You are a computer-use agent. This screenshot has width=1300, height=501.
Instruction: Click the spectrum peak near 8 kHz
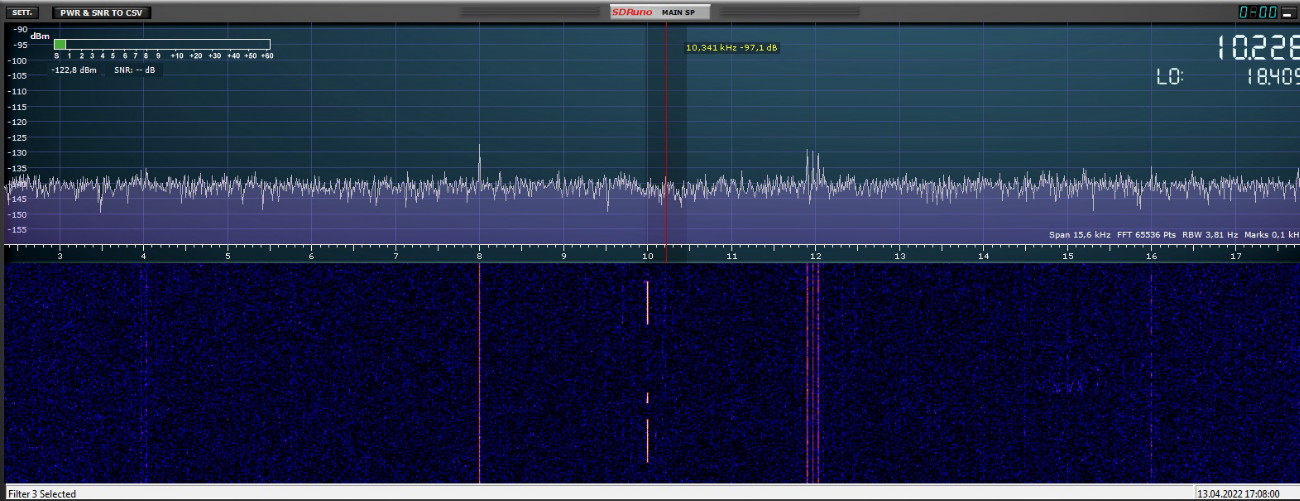pyautogui.click(x=479, y=162)
